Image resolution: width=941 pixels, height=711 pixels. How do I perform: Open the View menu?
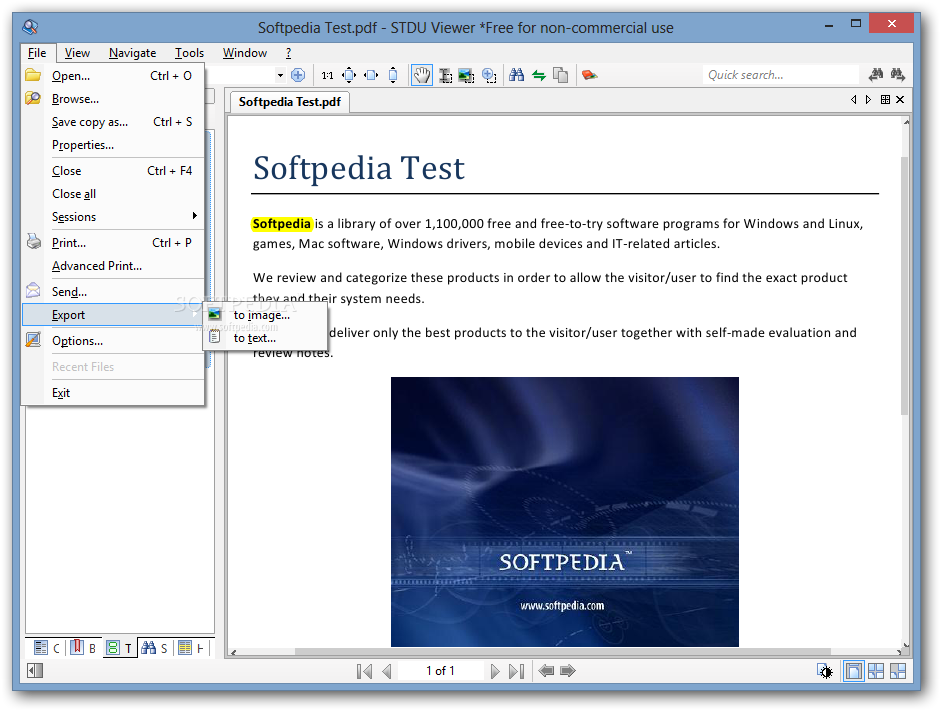click(x=77, y=53)
